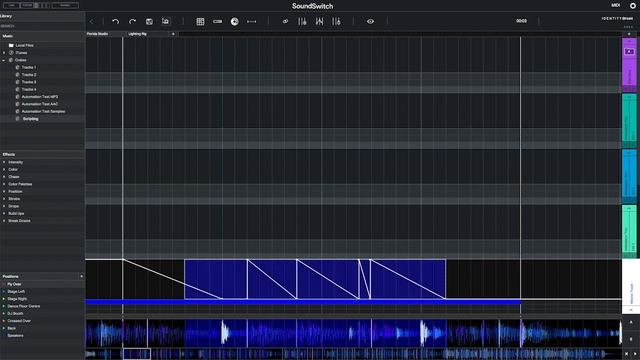Go back with the left chevron

91,21
